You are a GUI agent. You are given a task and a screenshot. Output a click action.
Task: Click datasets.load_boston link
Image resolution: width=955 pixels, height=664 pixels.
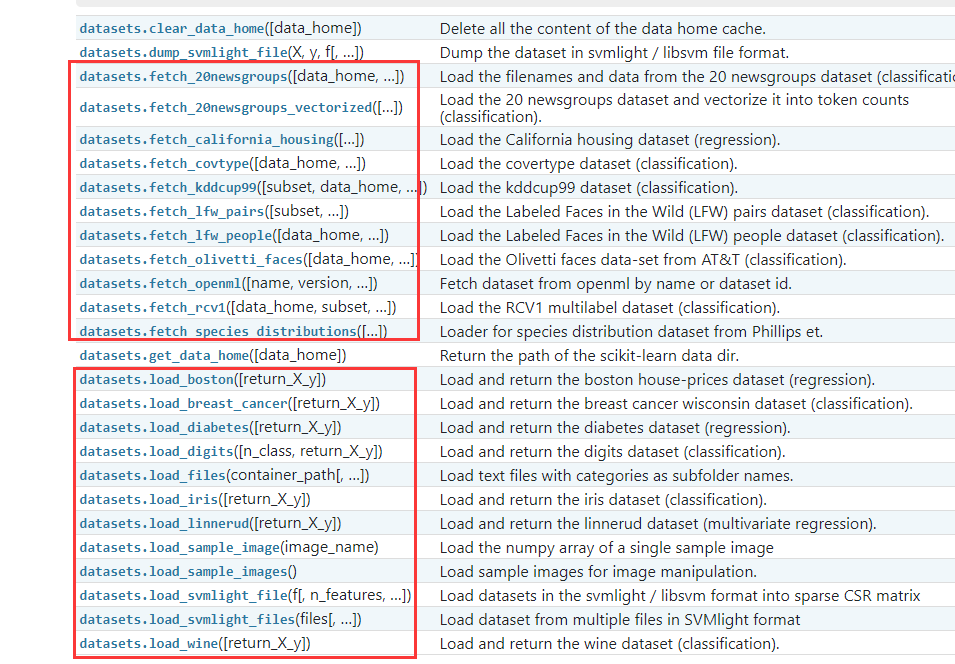[x=157, y=380]
